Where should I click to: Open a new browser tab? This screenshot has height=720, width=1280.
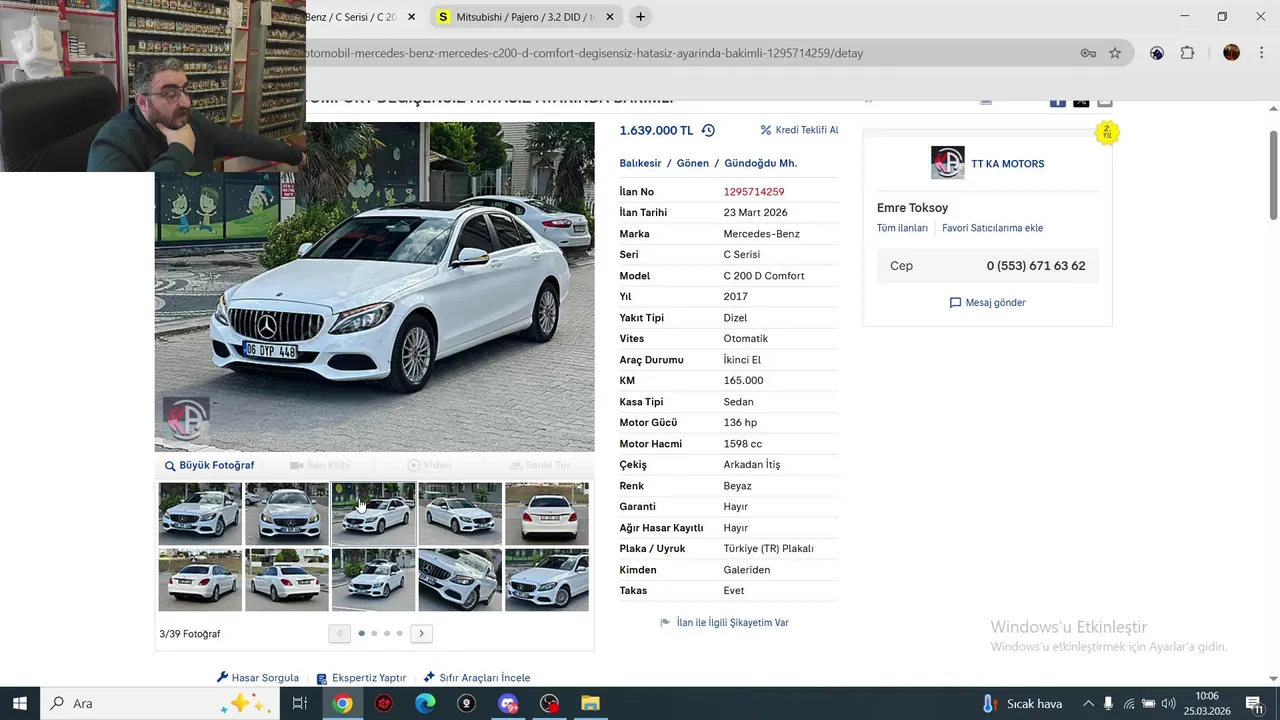[640, 17]
